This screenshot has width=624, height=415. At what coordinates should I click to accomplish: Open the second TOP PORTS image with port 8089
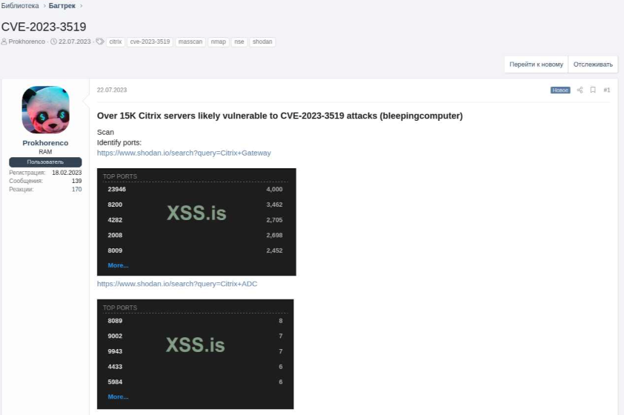point(195,354)
